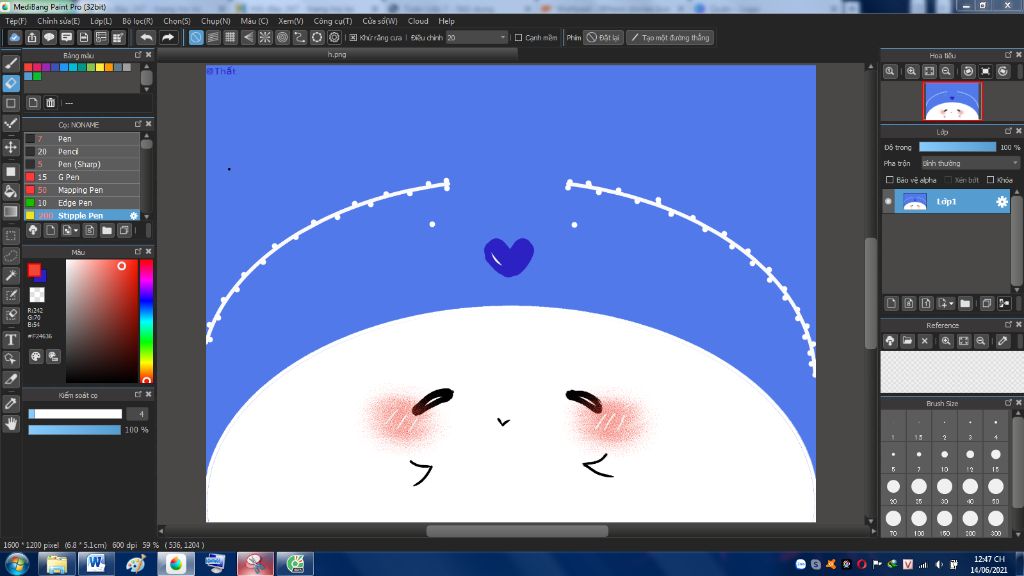This screenshot has height=576, width=1024.
Task: Open the Công cụ(T) menu
Action: (x=332, y=21)
